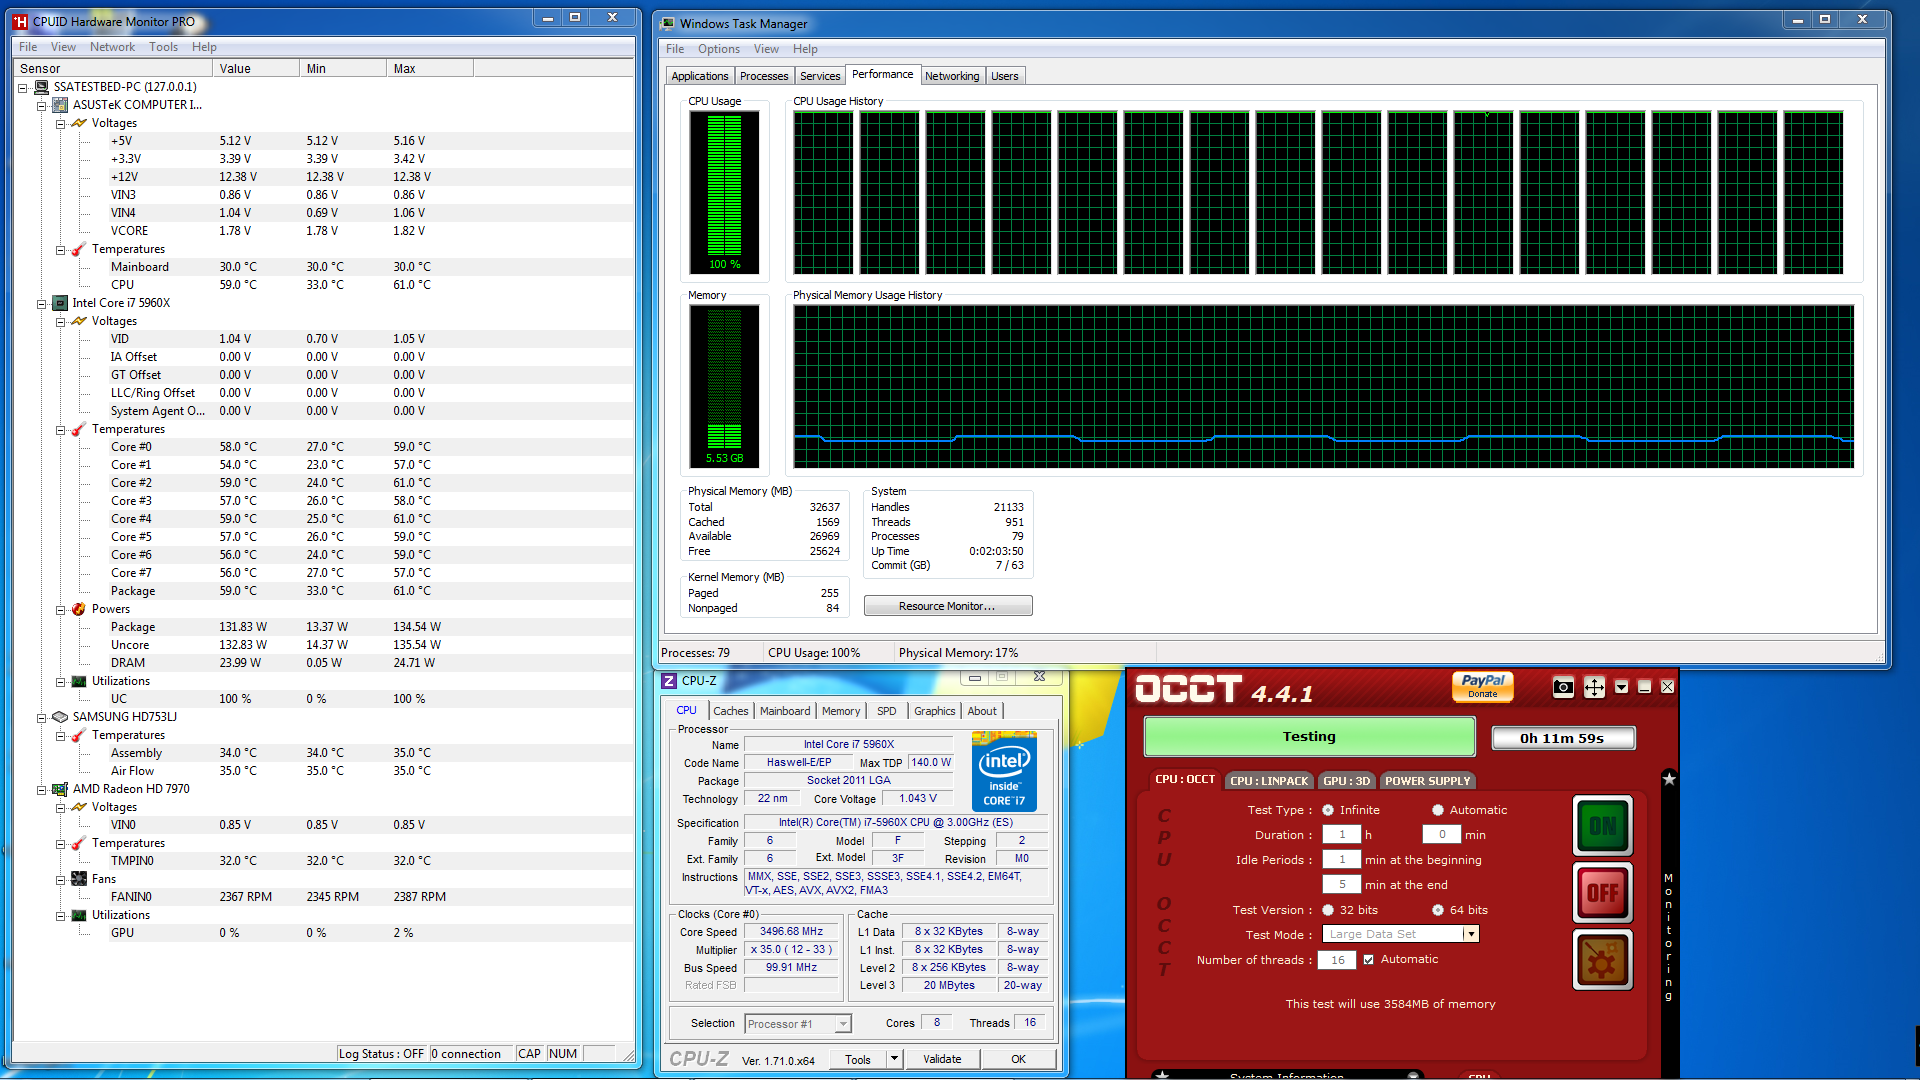Click the green Testing status bar

tap(1309, 737)
